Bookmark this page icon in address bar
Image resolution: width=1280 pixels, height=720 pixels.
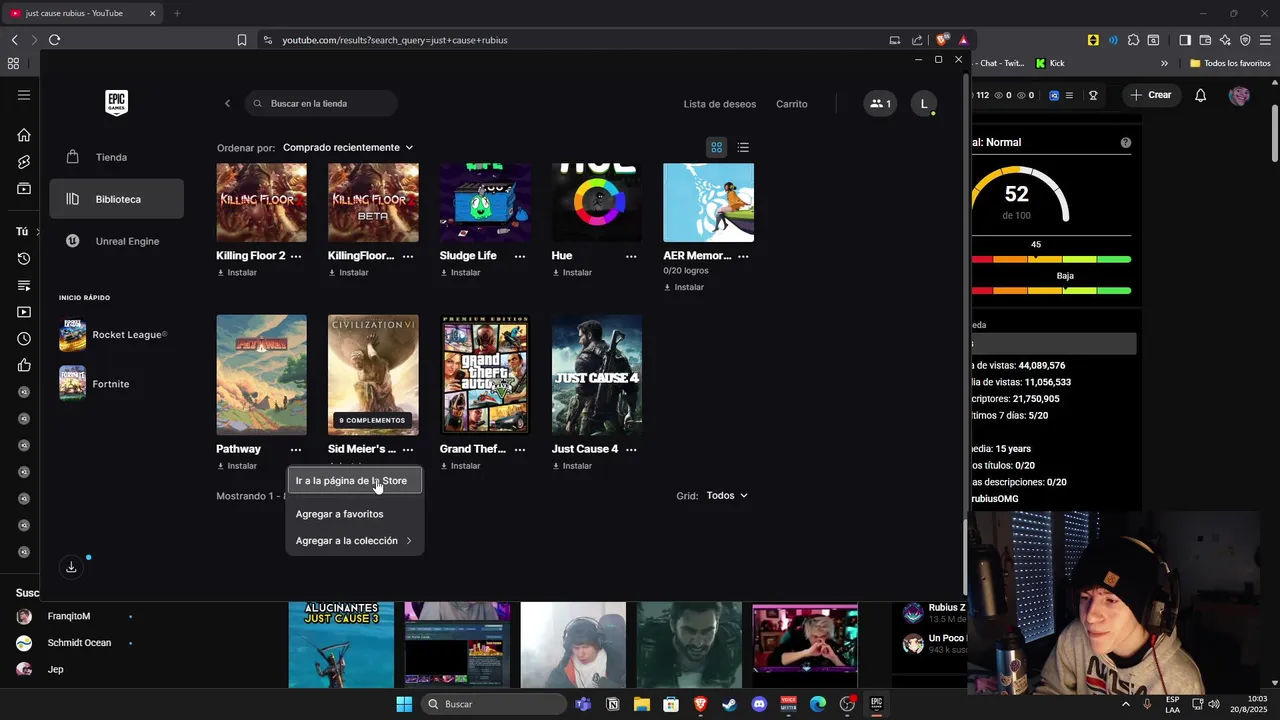point(241,40)
